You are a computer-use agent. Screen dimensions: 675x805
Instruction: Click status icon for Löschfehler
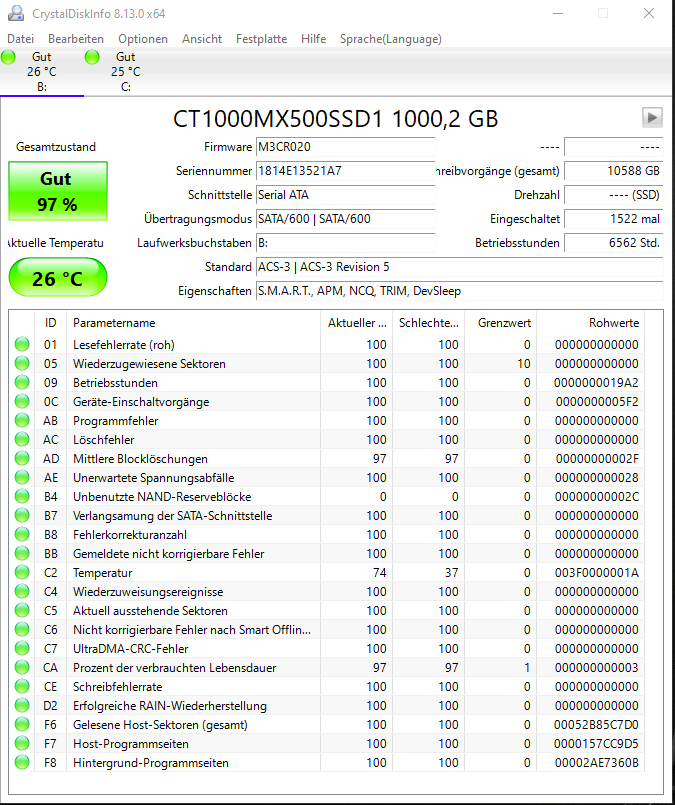[x=22, y=439]
